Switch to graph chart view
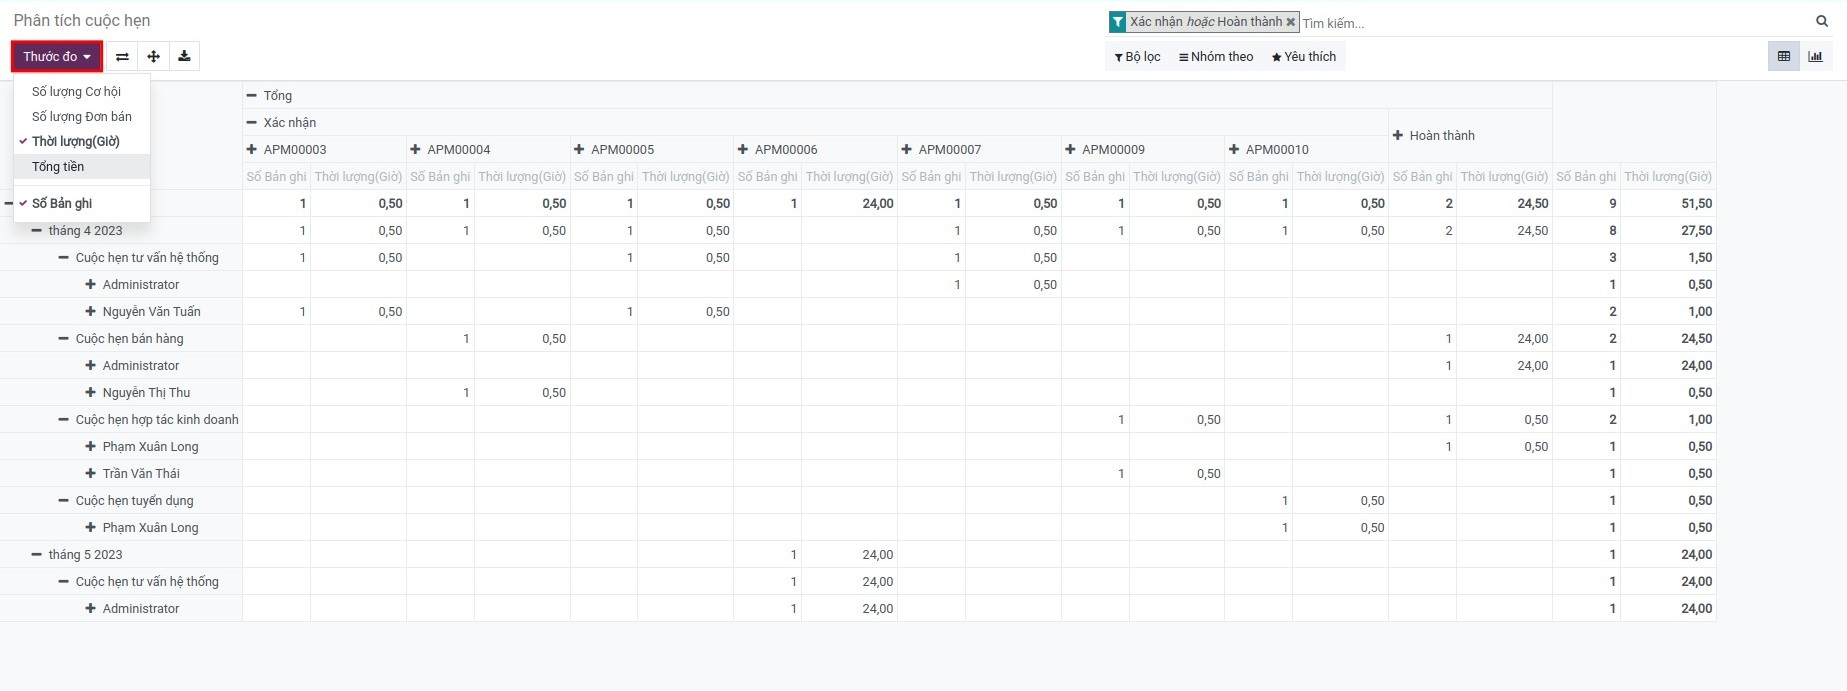This screenshot has width=1847, height=691. click(1815, 57)
